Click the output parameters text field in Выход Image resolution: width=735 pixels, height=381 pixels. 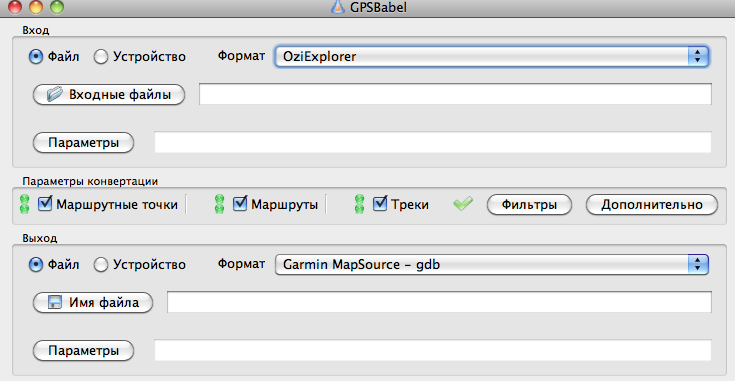coord(433,351)
